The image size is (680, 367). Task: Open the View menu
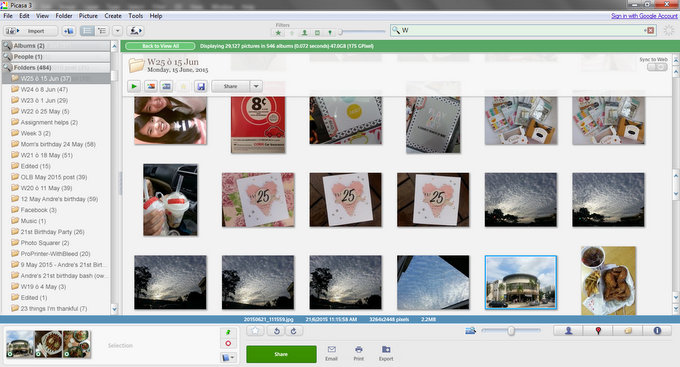click(x=42, y=16)
